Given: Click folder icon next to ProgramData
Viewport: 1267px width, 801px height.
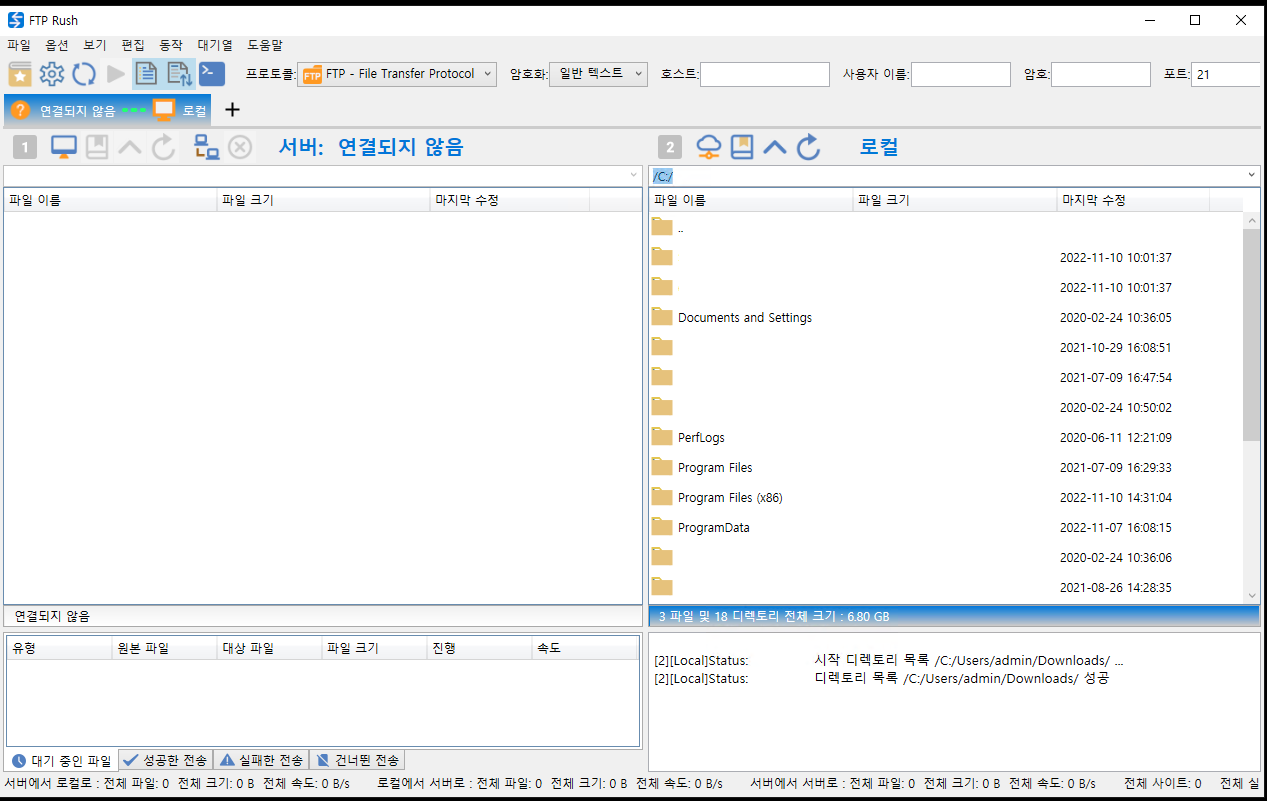Looking at the screenshot, I should coord(662,527).
